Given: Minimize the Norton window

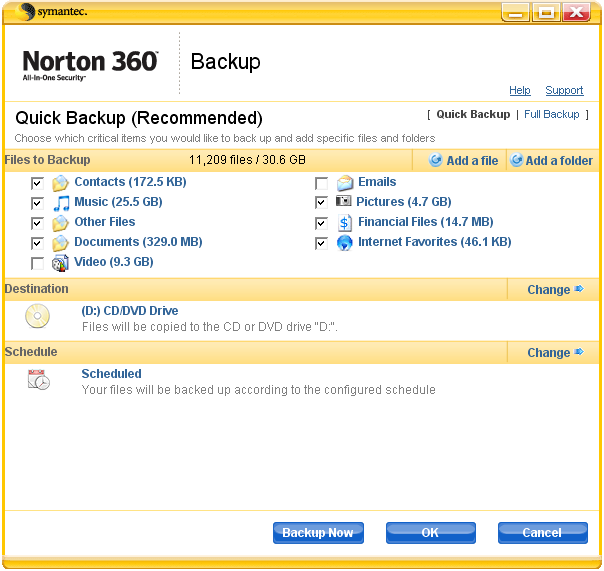Looking at the screenshot, I should coord(515,12).
